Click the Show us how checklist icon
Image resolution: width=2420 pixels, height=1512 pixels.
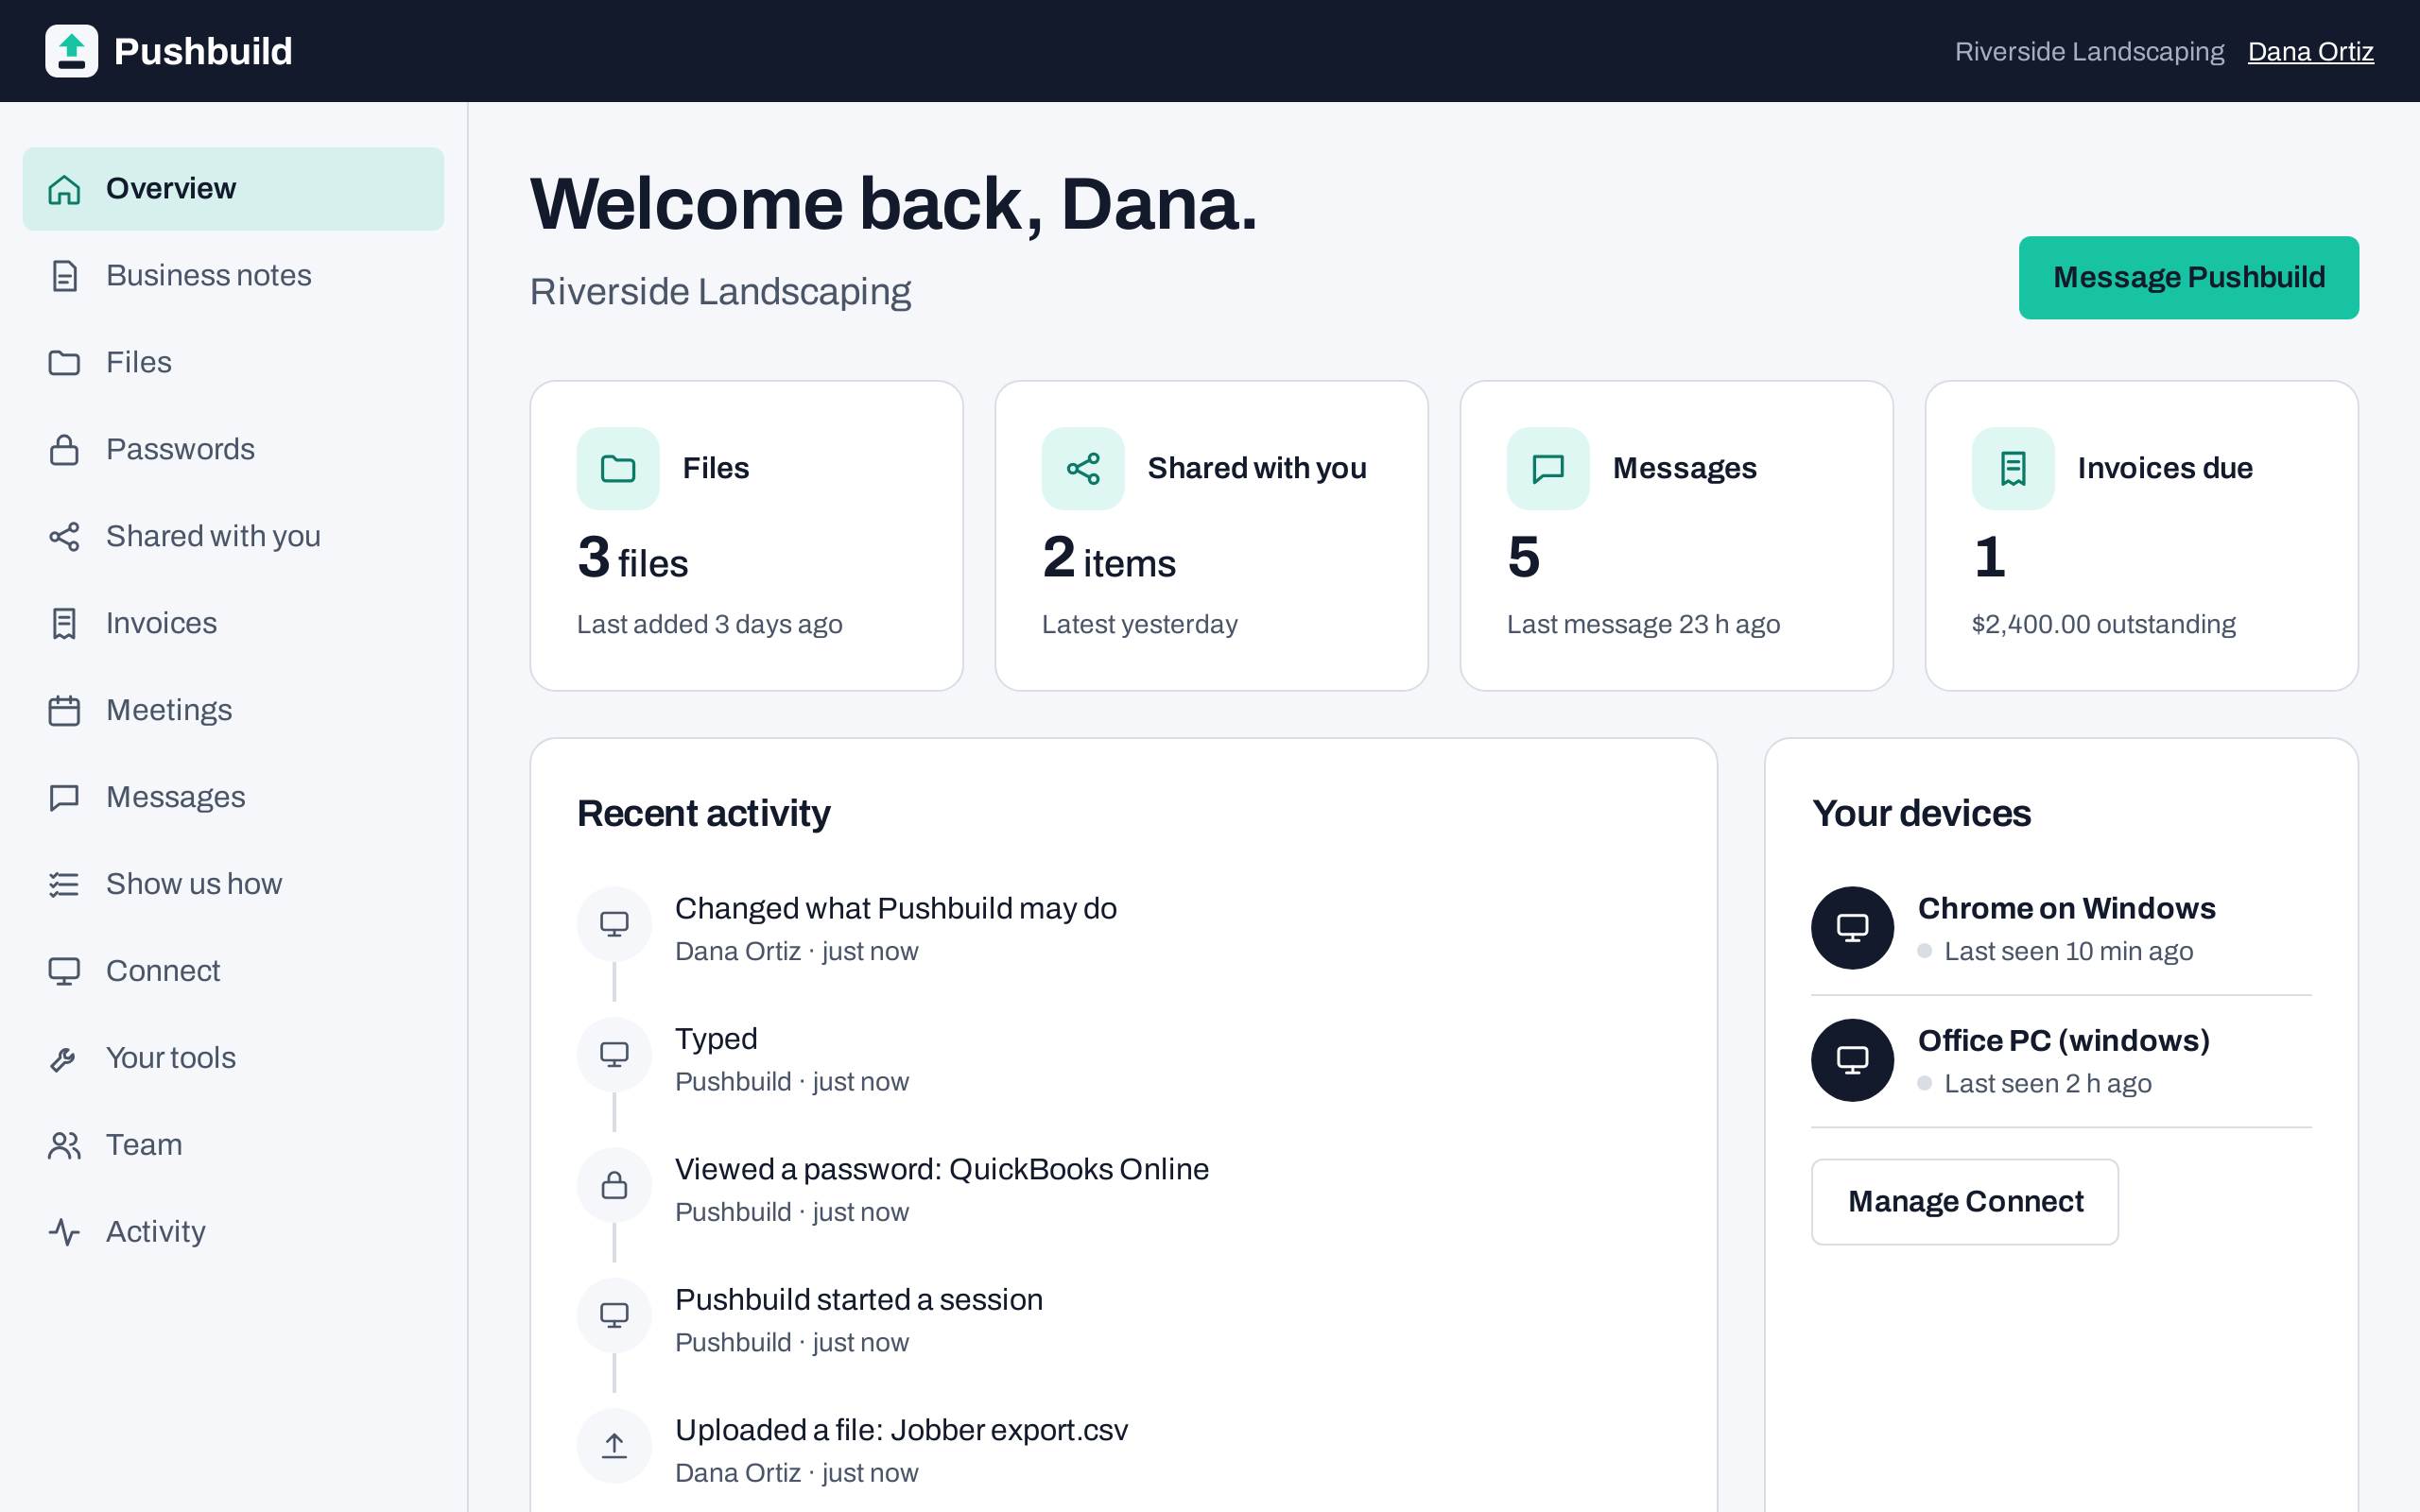pyautogui.click(x=64, y=885)
